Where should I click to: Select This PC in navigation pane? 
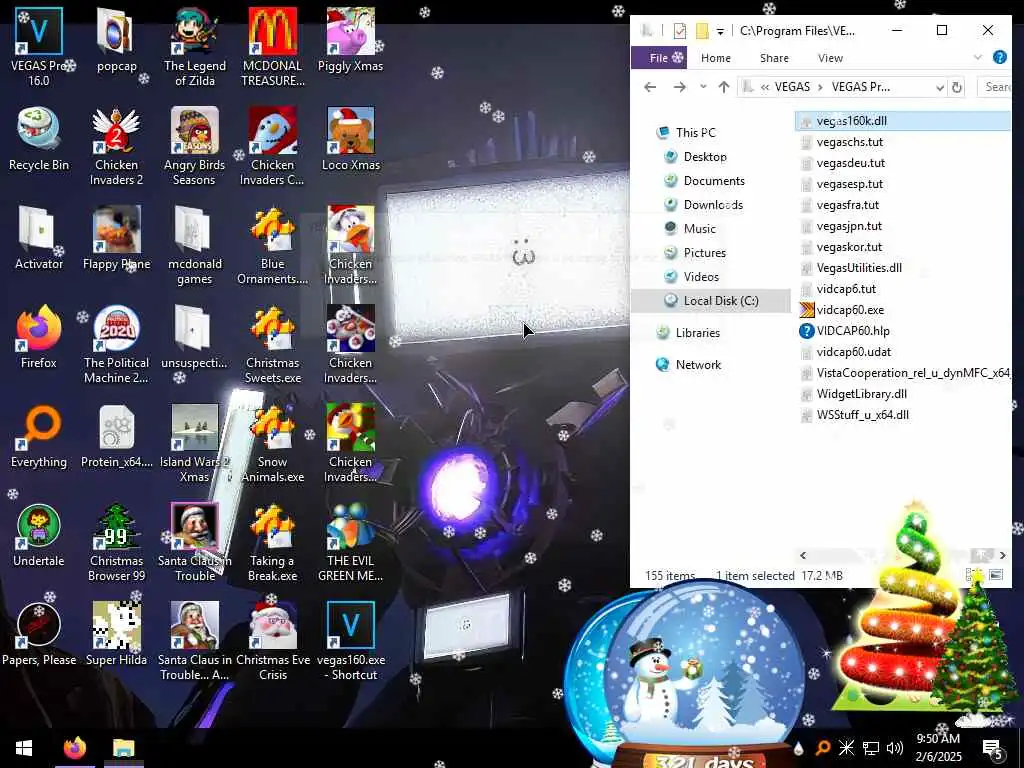click(696, 133)
